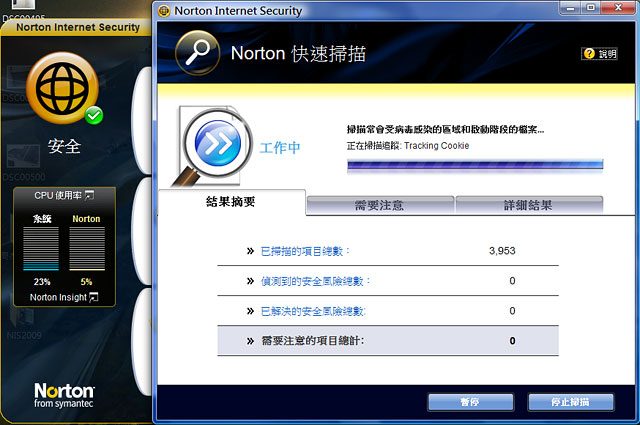The width and height of the screenshot is (640, 425).
Task: Switch to the 結果摘要 tab
Action: 231,202
